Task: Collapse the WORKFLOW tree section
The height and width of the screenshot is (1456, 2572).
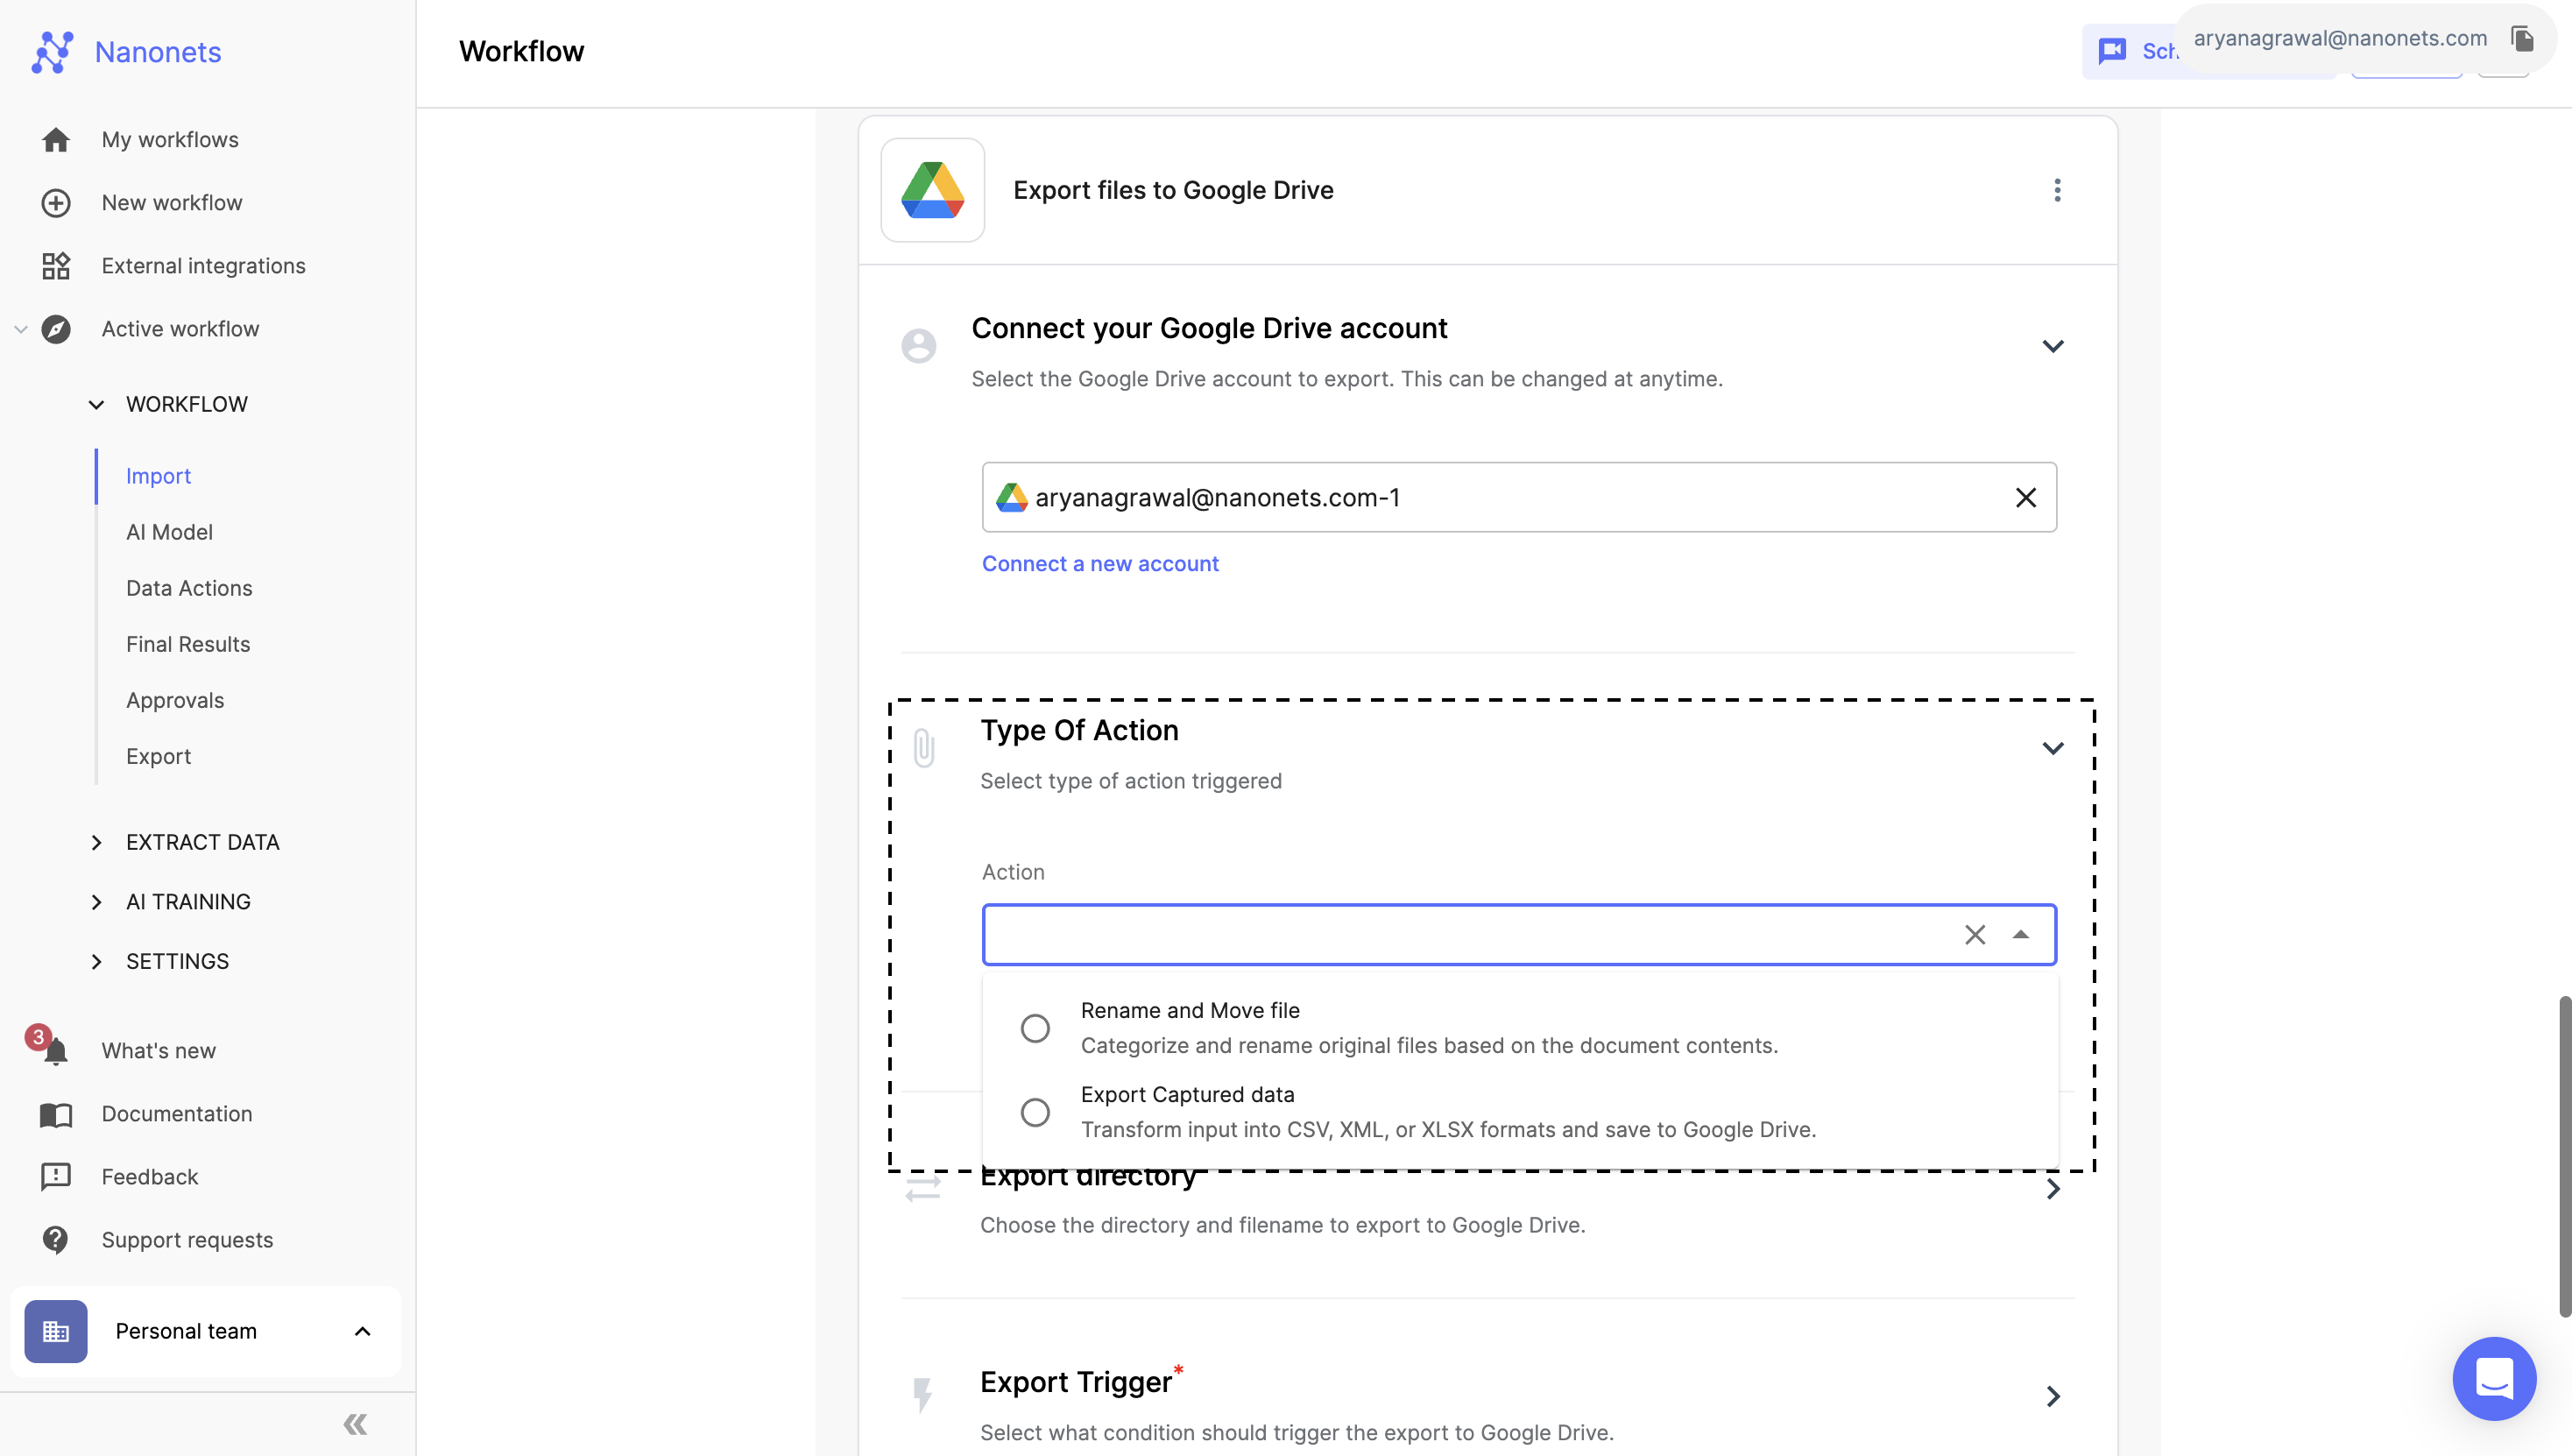Action: click(96, 405)
